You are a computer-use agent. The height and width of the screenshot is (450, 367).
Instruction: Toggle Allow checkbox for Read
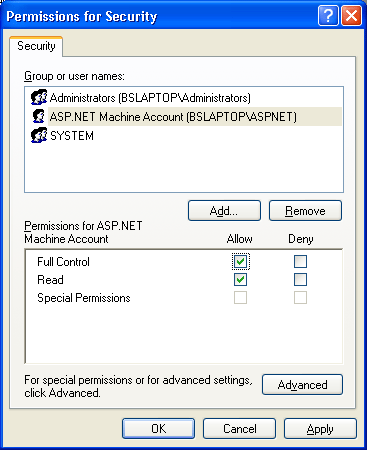point(241,280)
